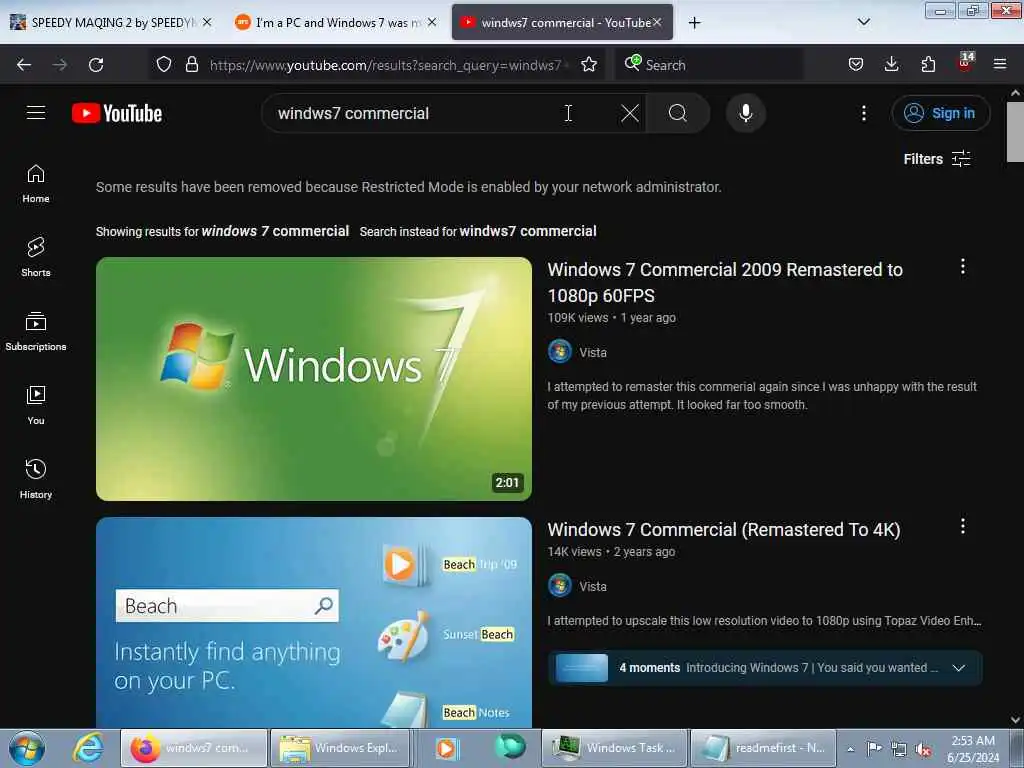1024x768 pixels.
Task: Open the Home sidebar item
Action: 36,184
